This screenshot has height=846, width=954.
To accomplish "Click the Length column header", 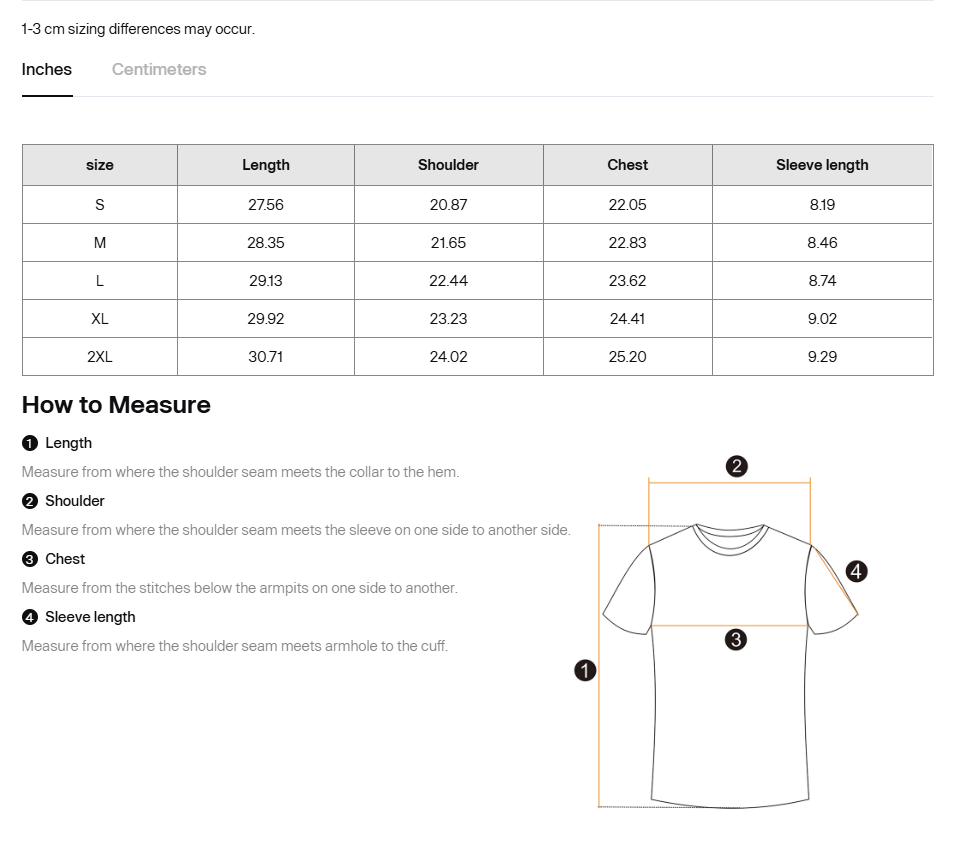I will tap(266, 165).
